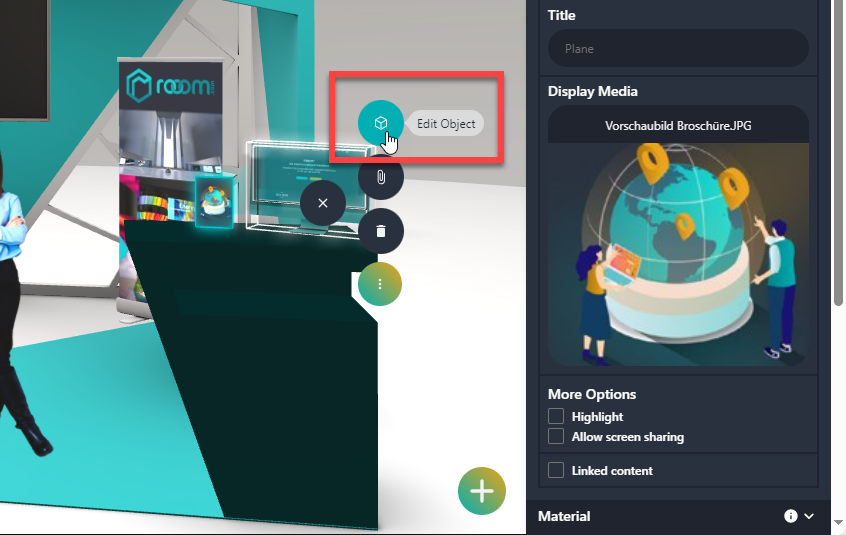Click the round plus add button

(x=482, y=491)
